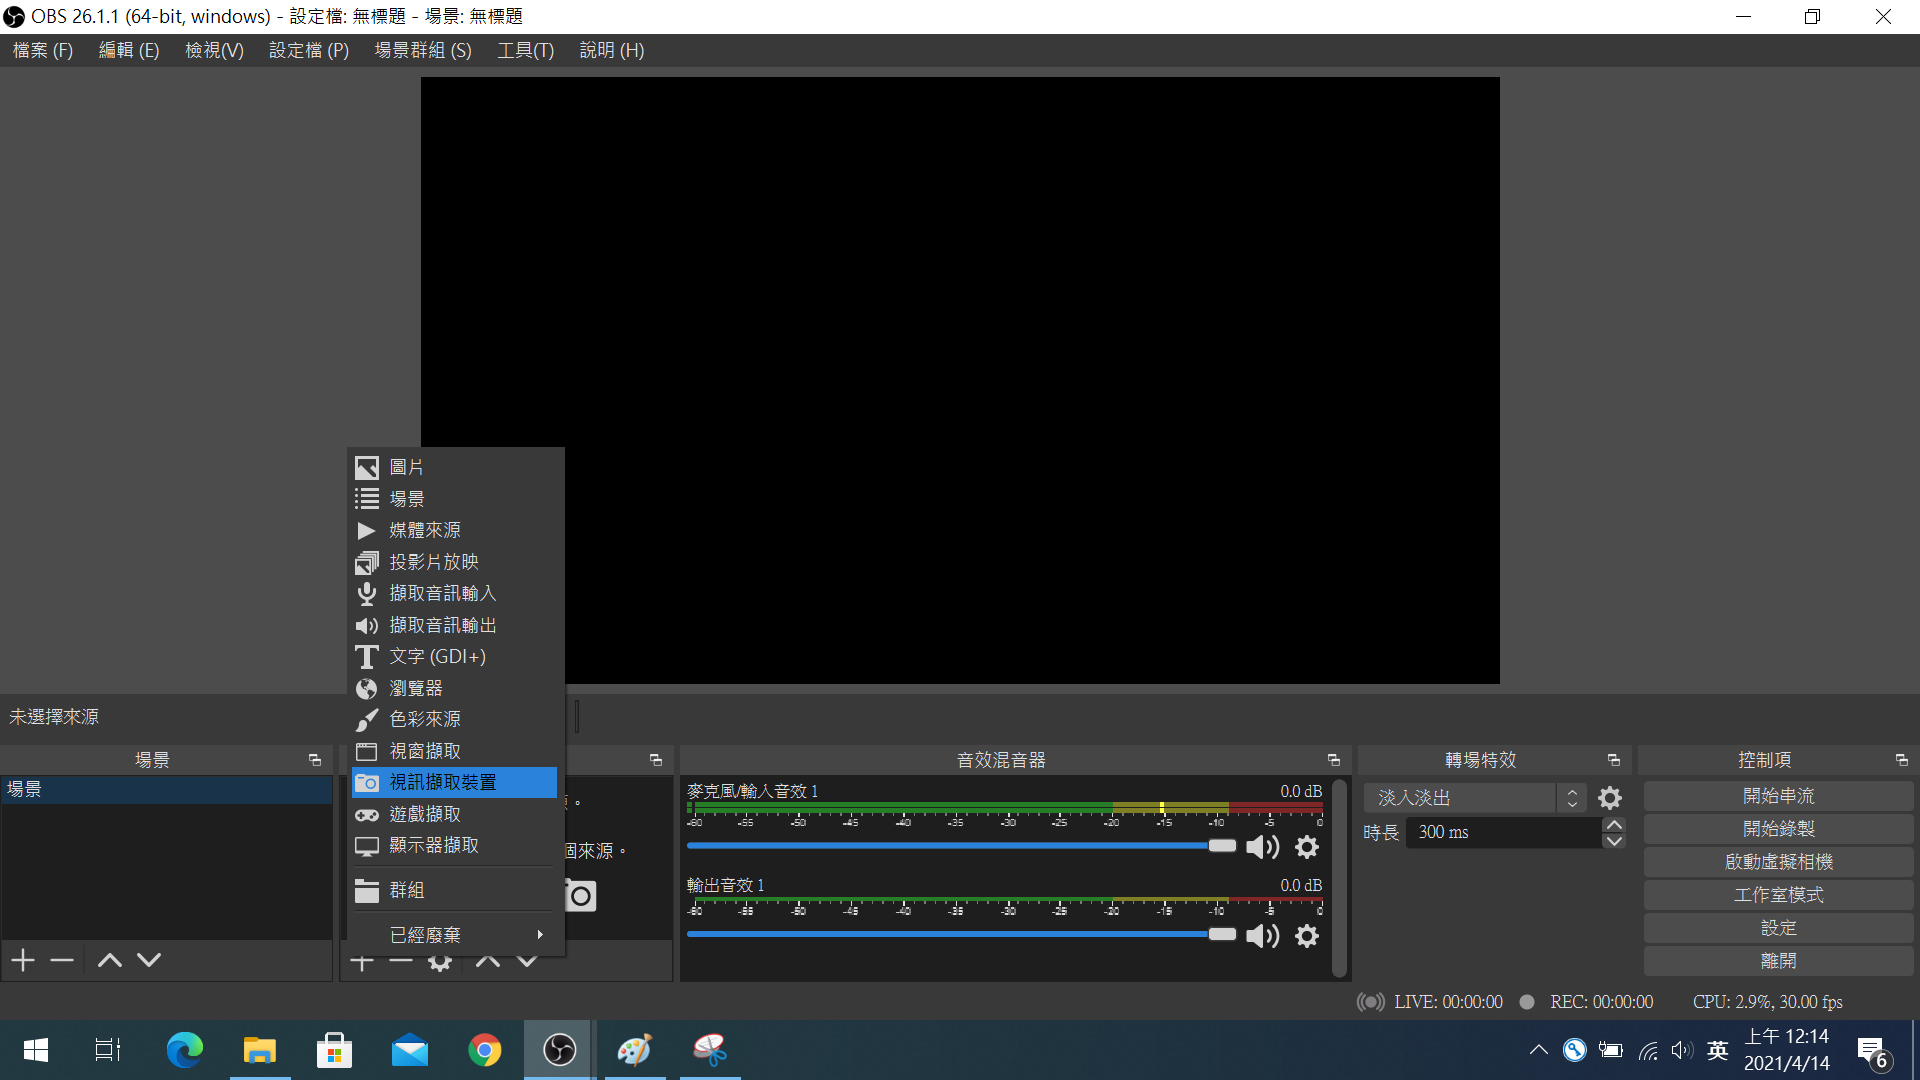This screenshot has height=1080, width=1920.
Task: Pop out the 音效混音器 panel
Action: click(x=1335, y=760)
